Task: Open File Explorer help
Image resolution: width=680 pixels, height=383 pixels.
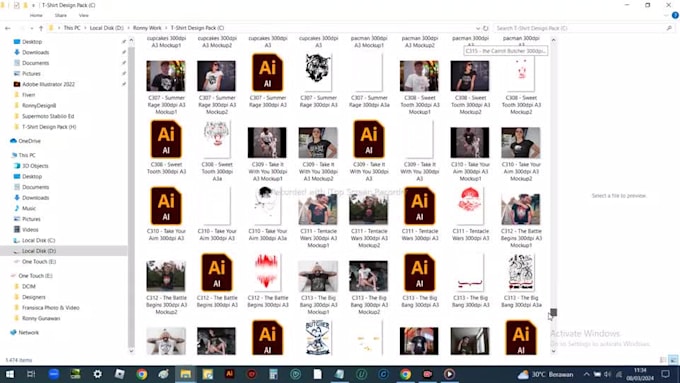Action: [x=675, y=15]
